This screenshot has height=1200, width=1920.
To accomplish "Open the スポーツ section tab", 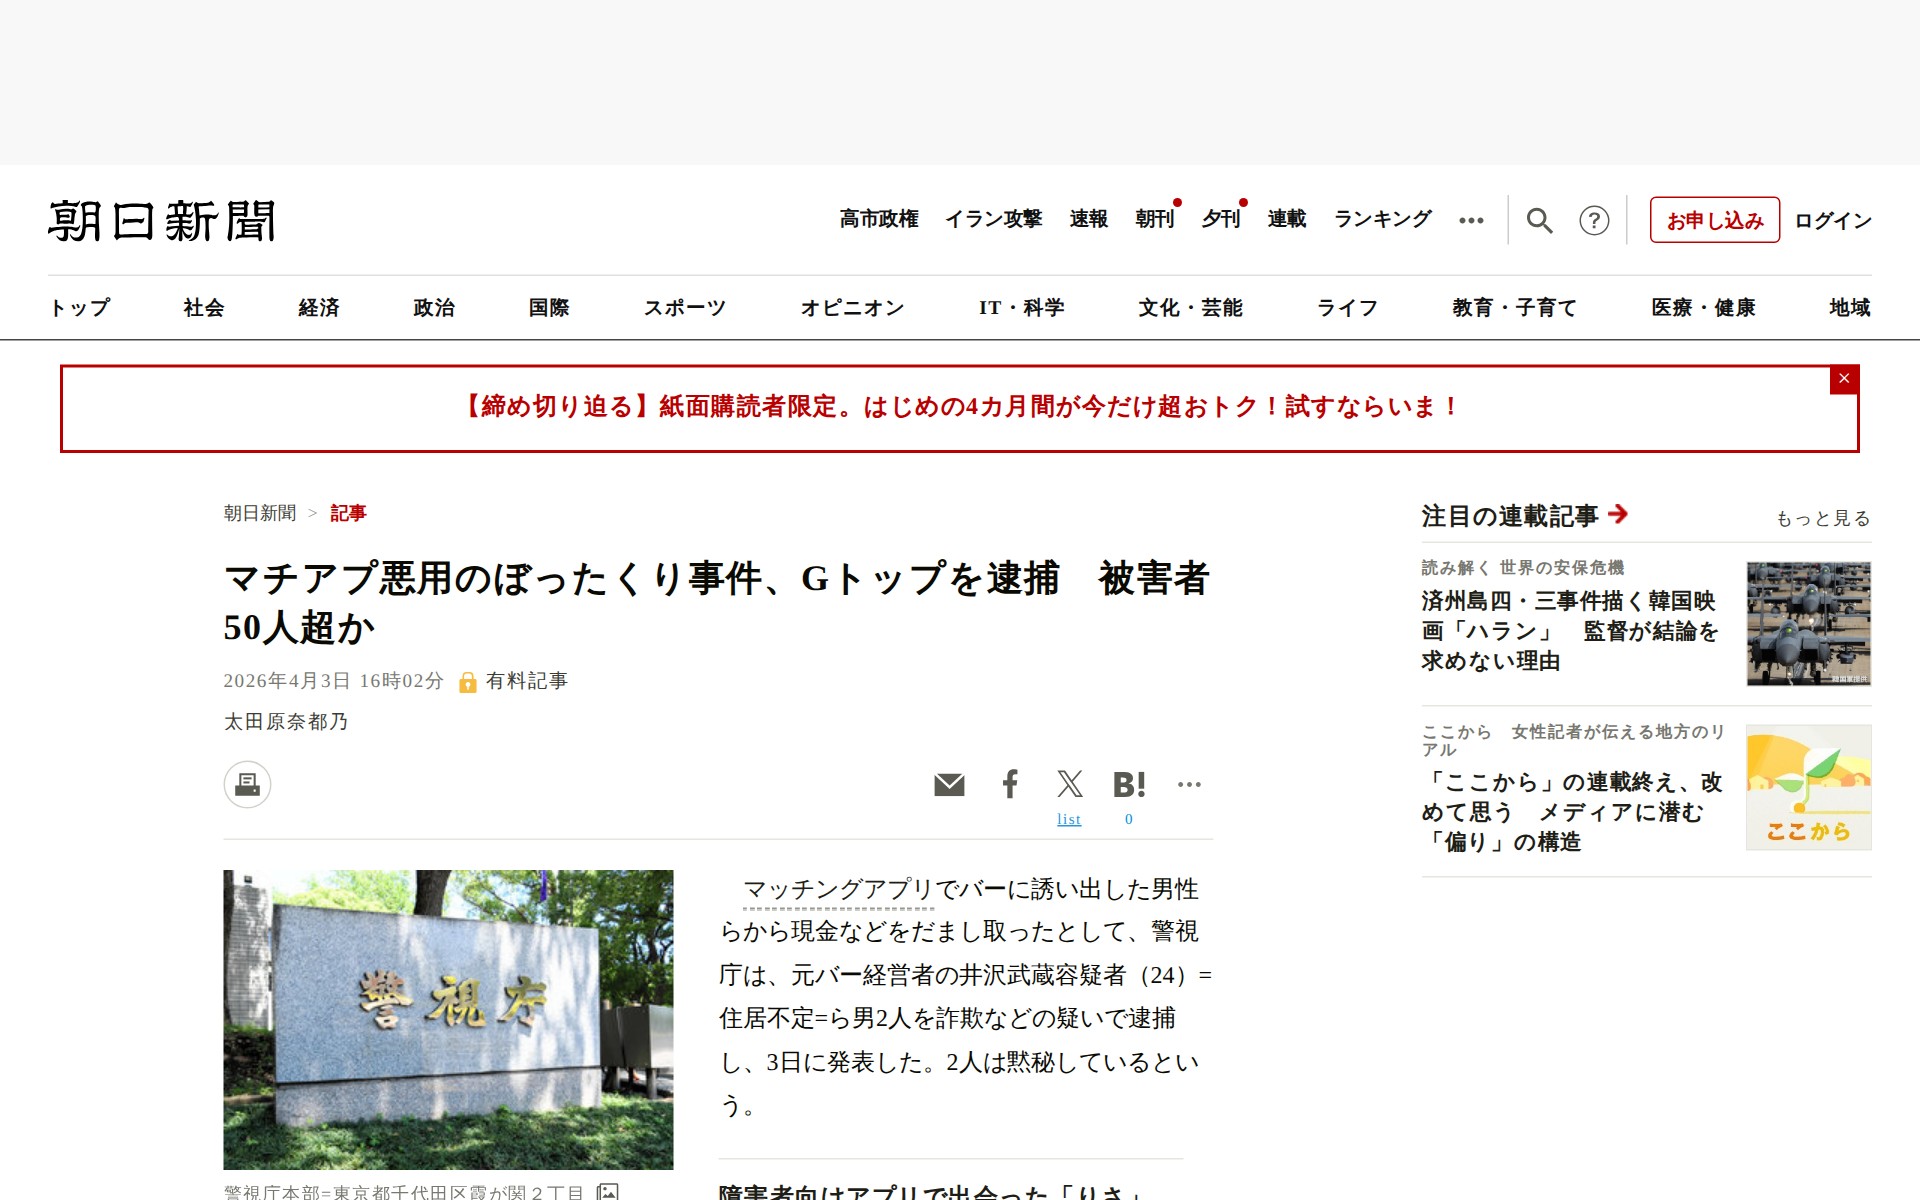I will click(x=684, y=308).
